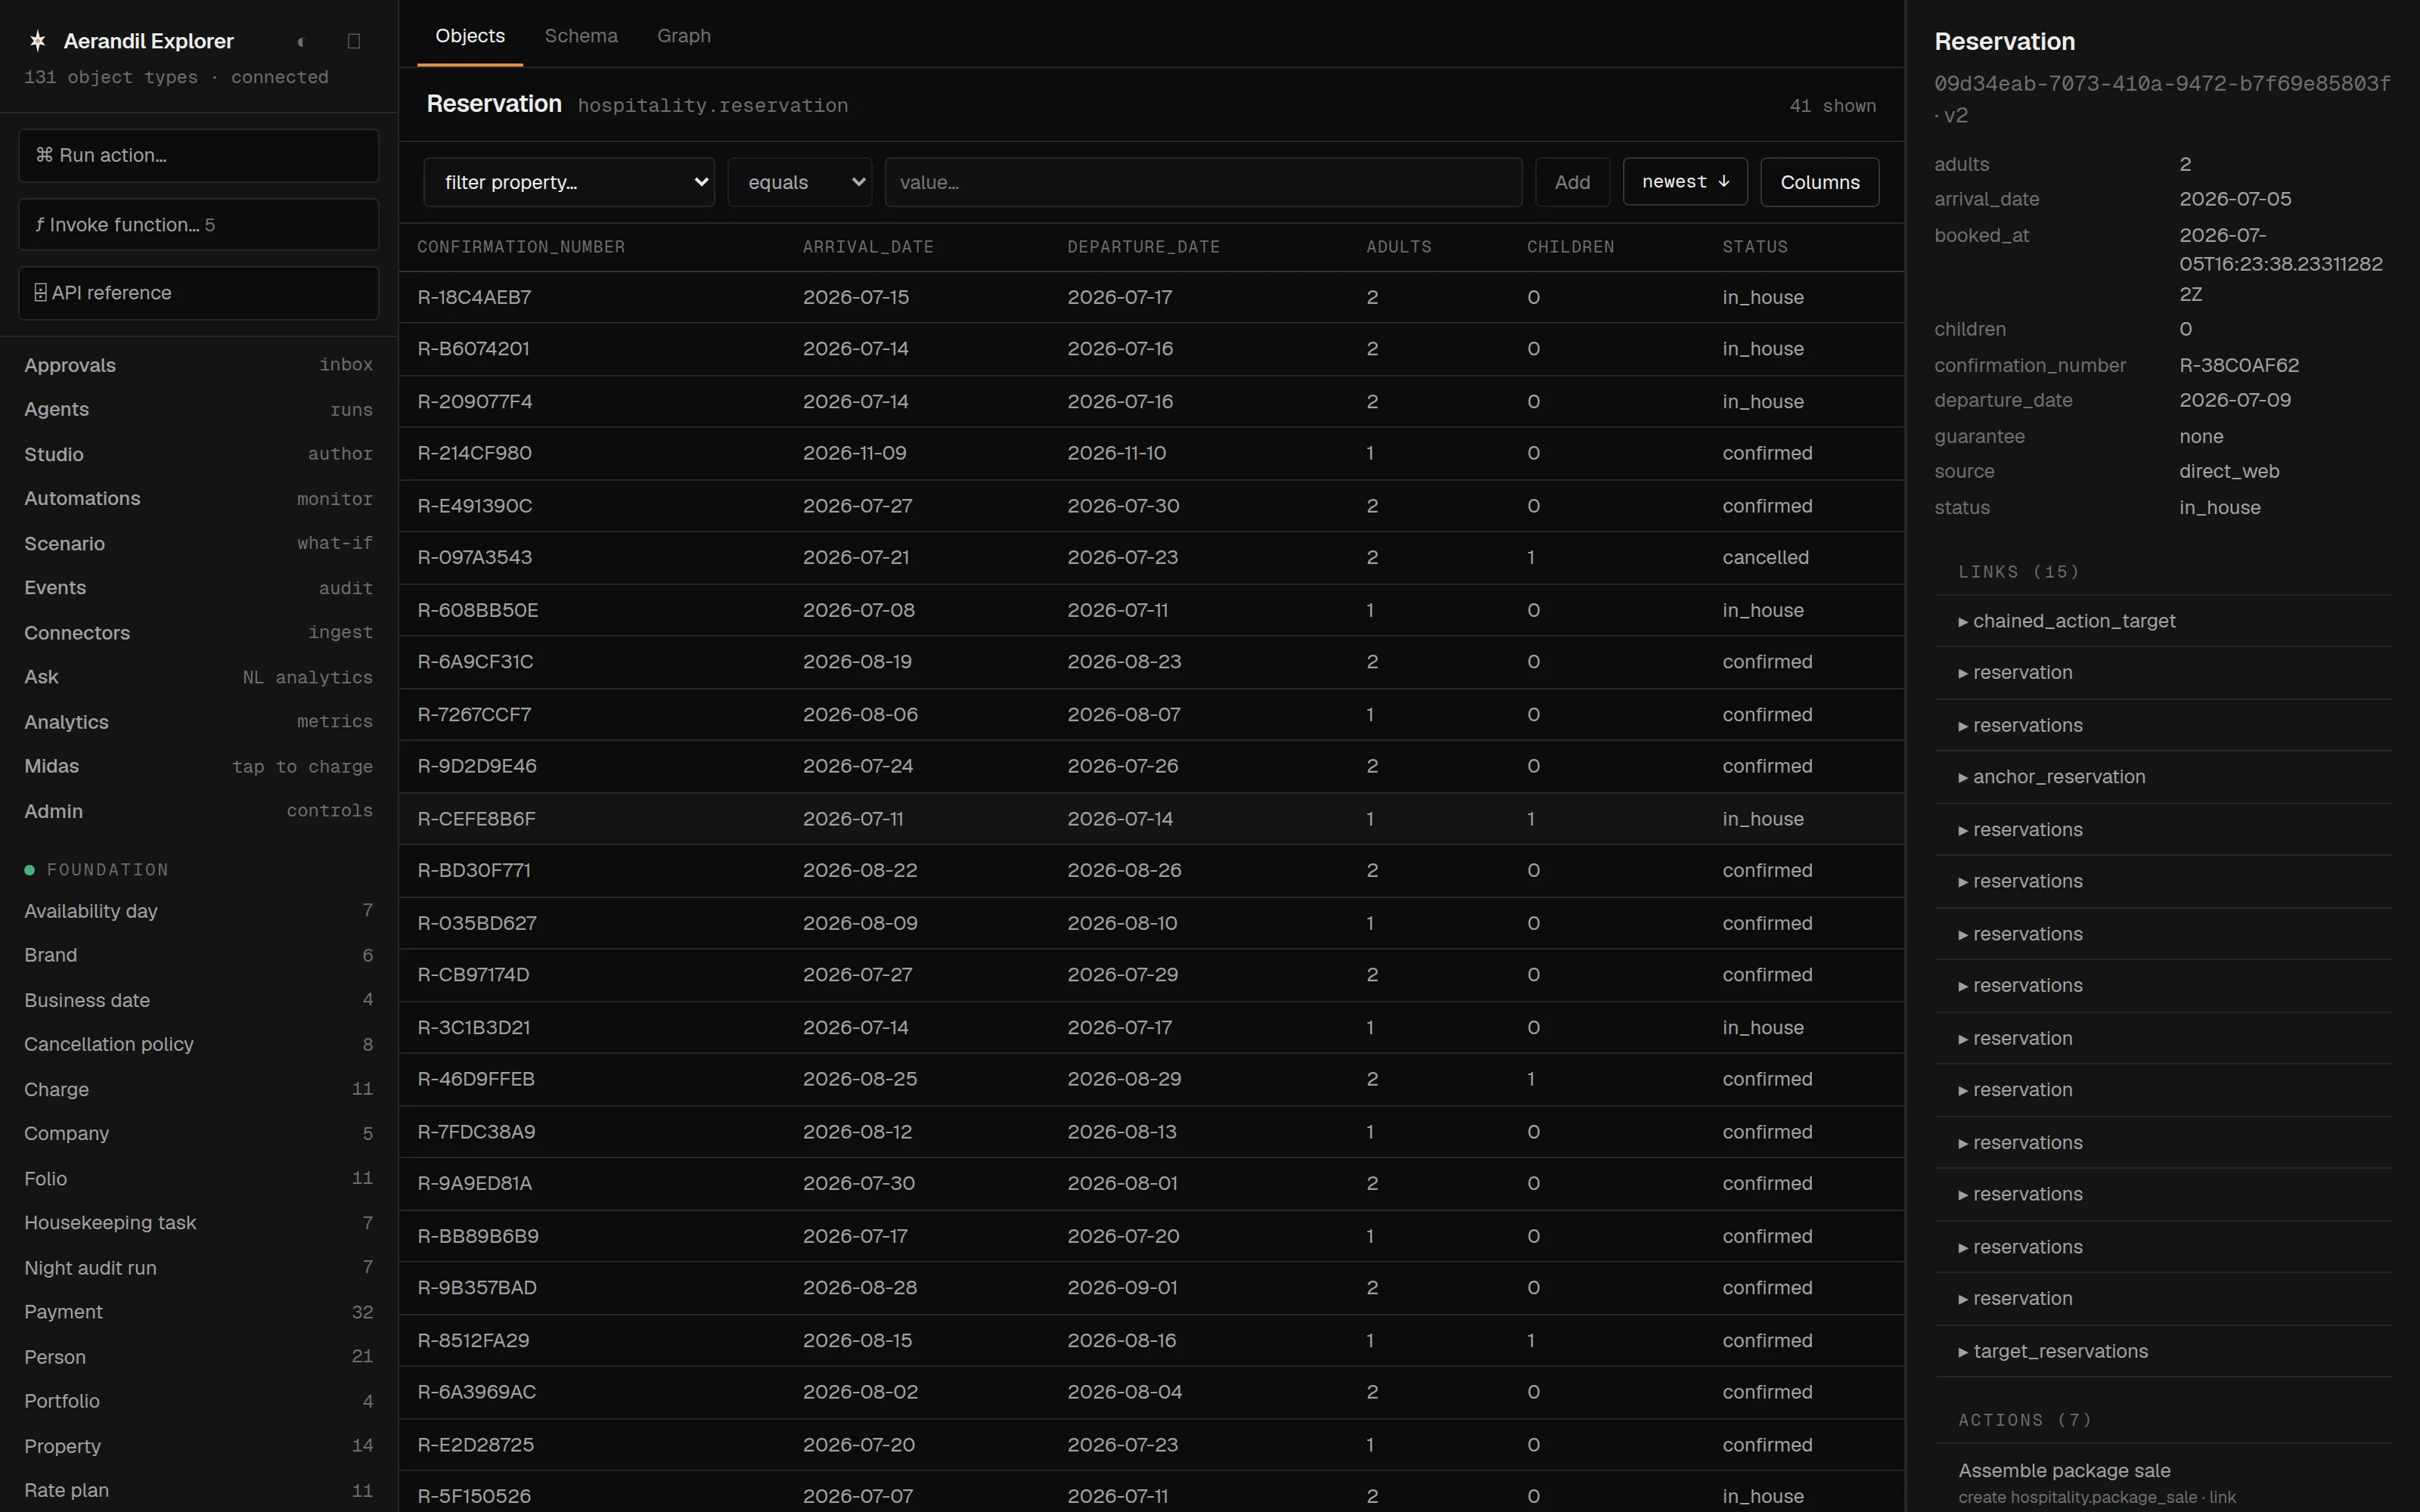
Task: Open Connectors ingest in sidebar
Action: (198, 633)
